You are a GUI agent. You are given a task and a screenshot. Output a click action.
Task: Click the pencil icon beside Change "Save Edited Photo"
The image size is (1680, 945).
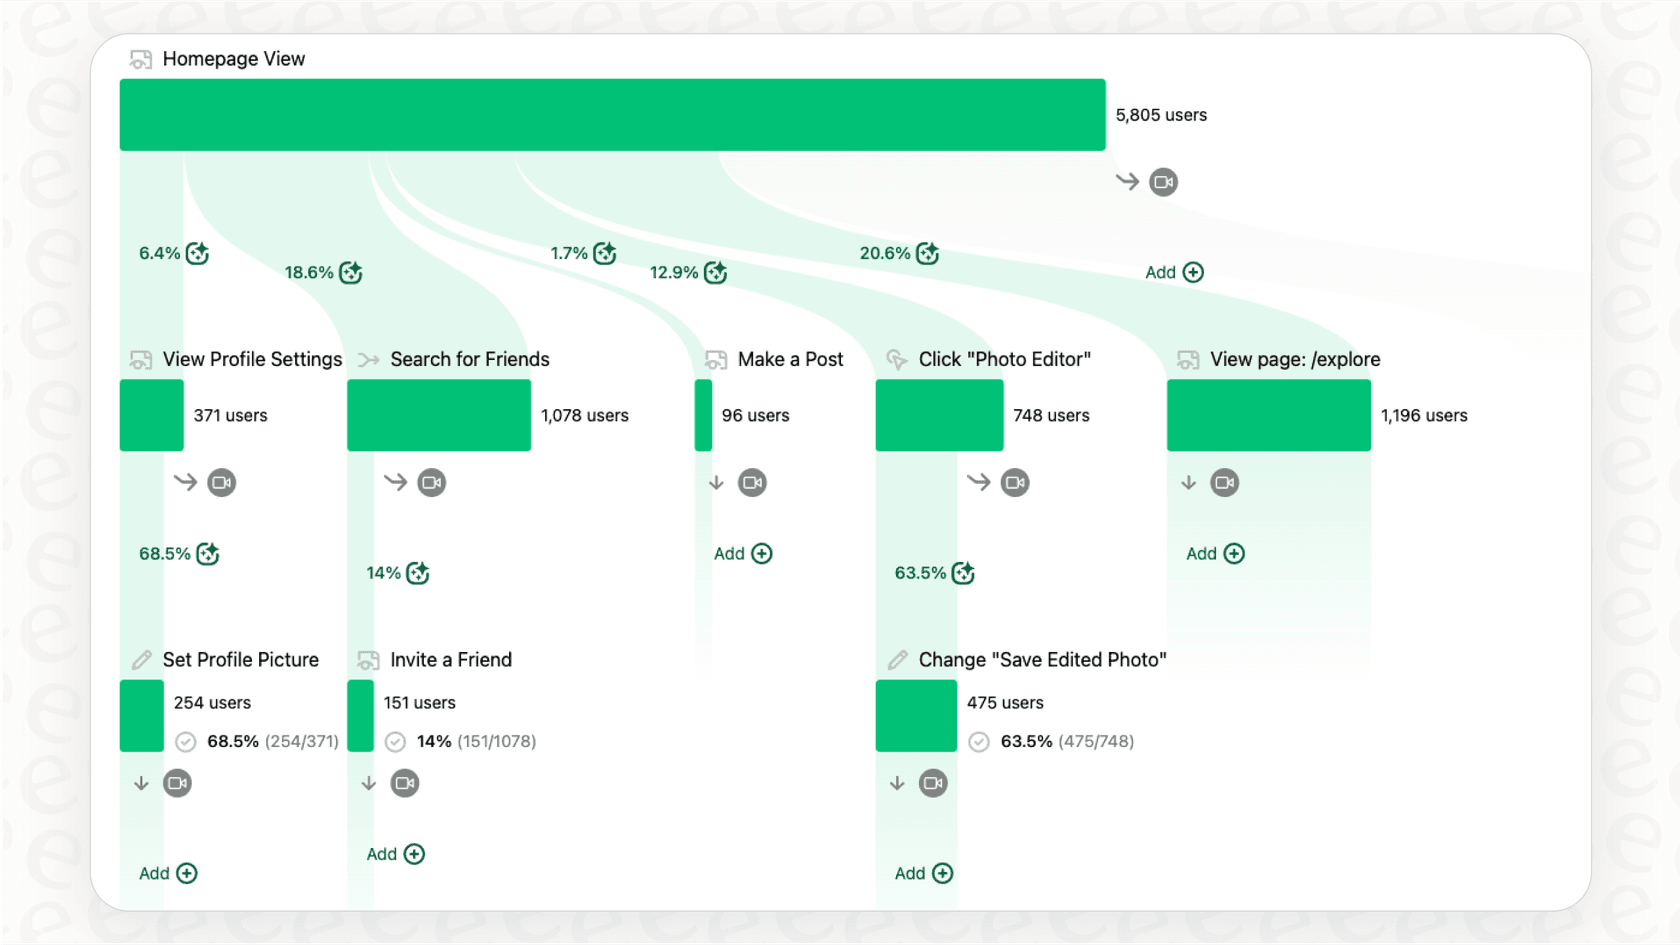point(896,659)
